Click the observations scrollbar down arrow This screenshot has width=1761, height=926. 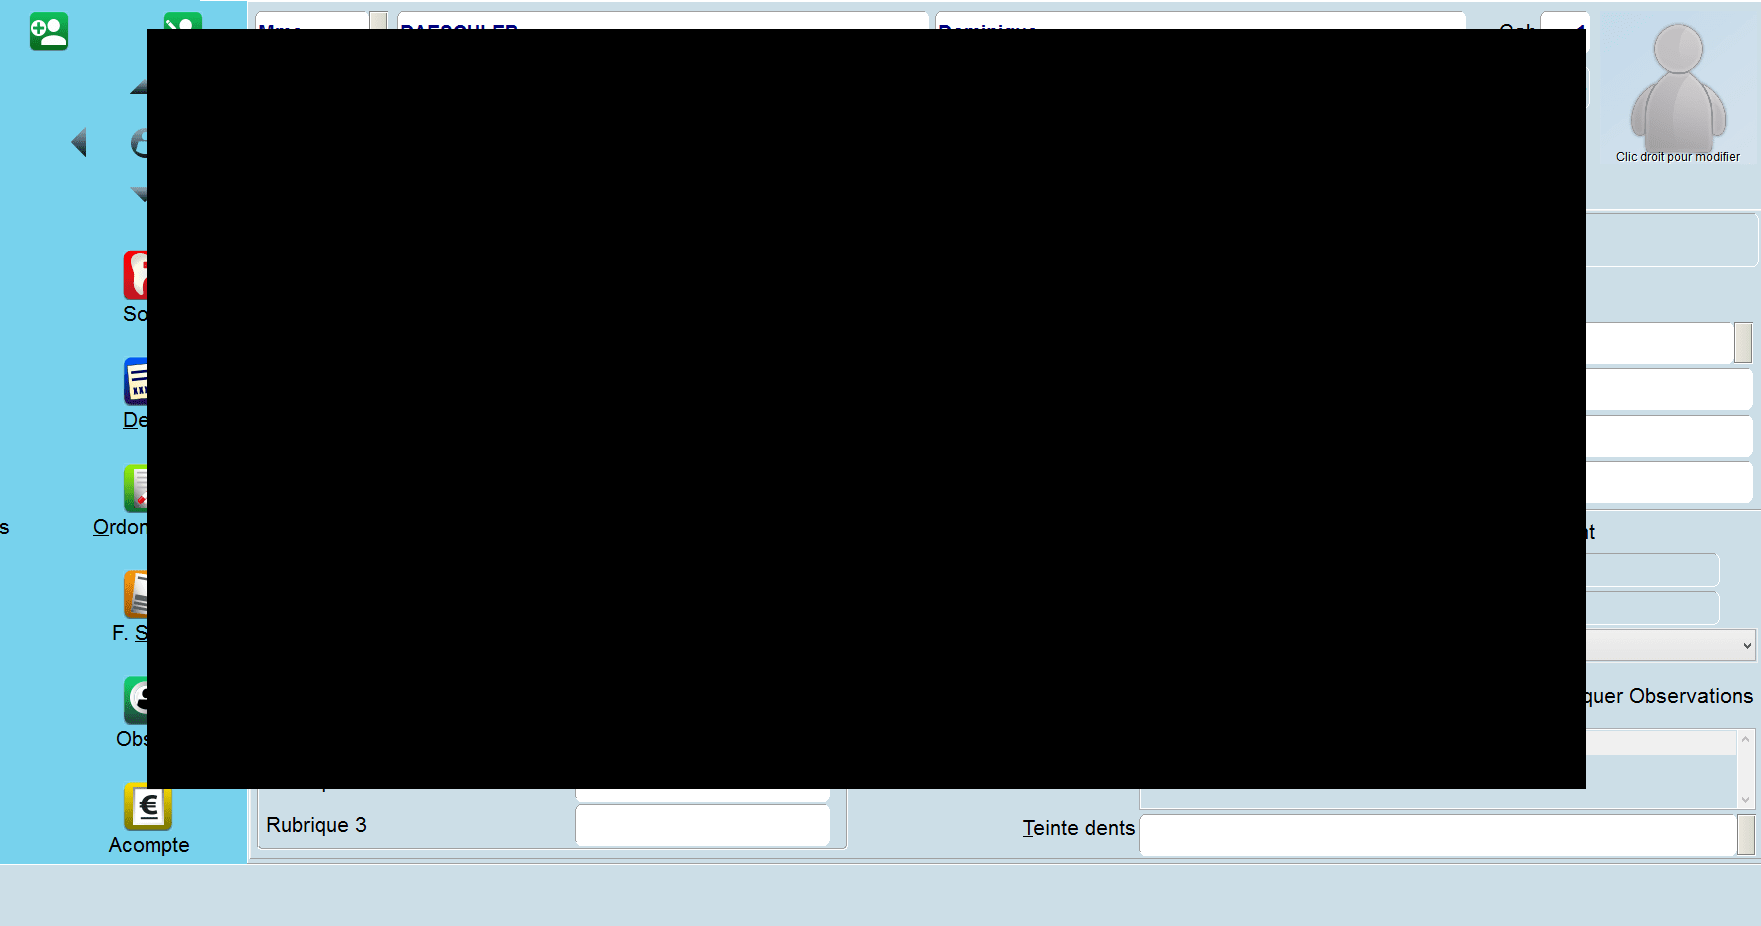click(1746, 799)
